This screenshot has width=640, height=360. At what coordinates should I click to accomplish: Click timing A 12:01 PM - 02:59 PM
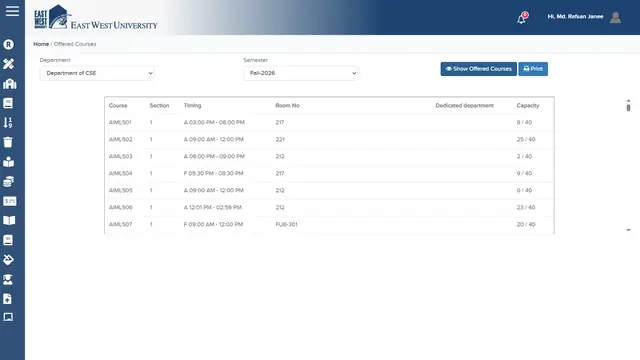pos(213,207)
